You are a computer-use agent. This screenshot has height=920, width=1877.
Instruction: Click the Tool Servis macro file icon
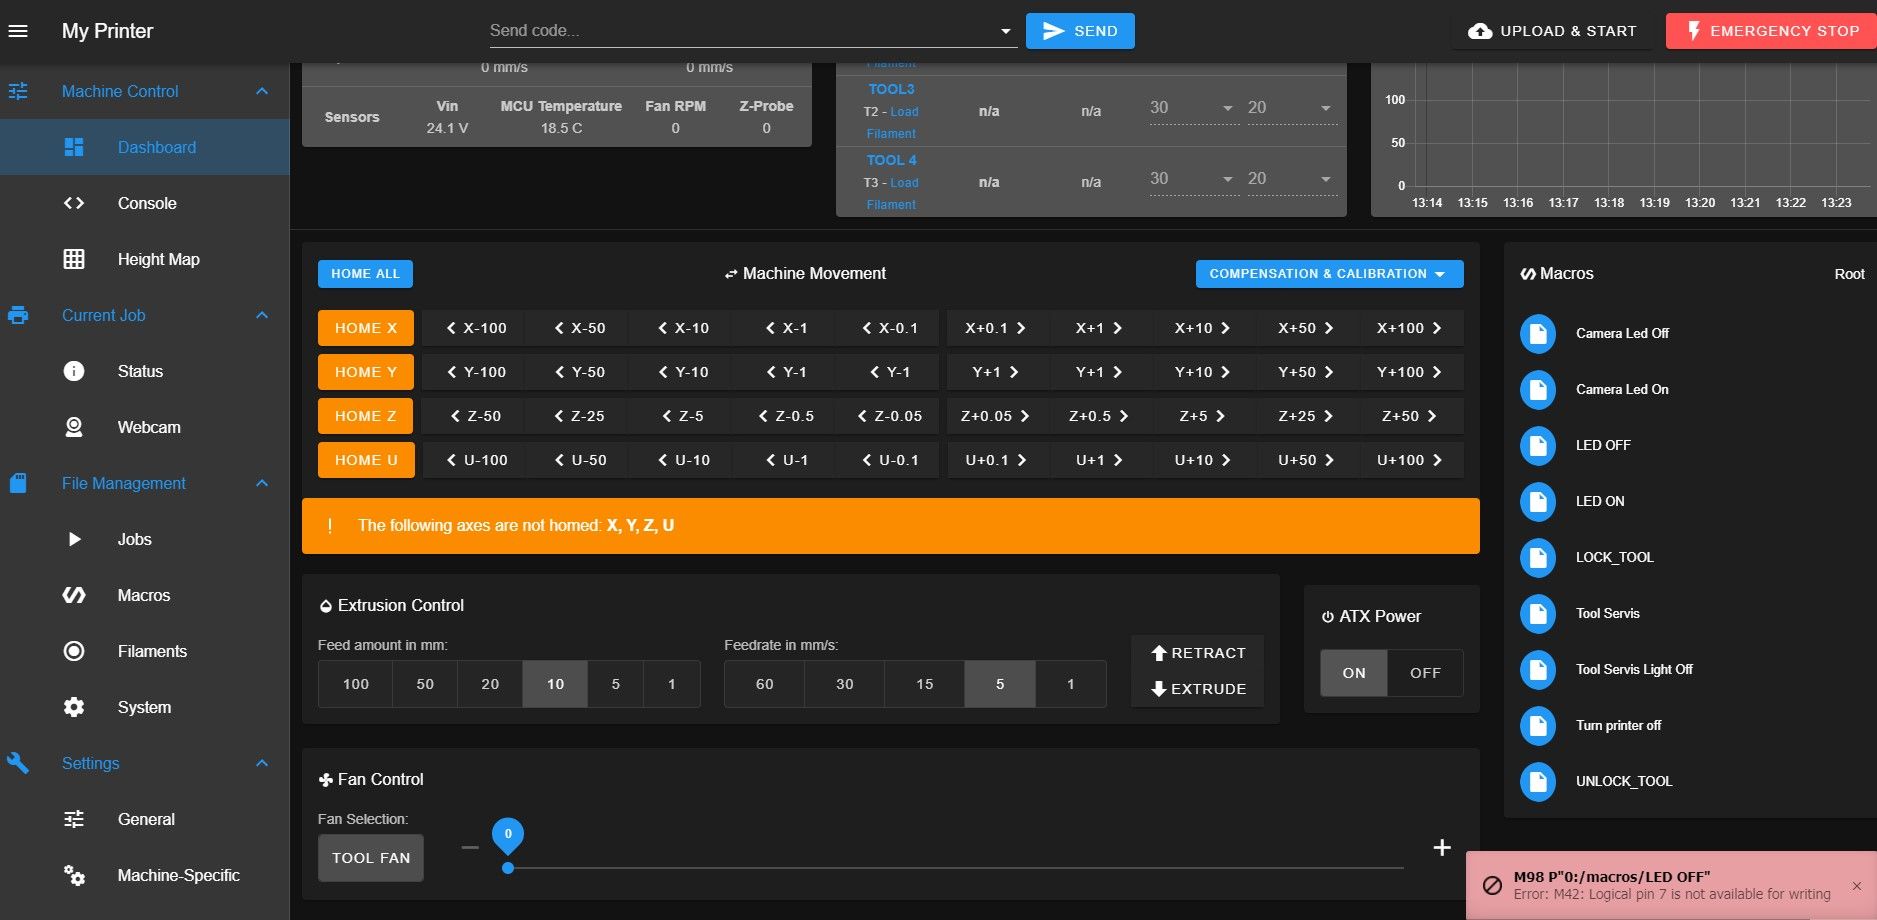click(1538, 613)
